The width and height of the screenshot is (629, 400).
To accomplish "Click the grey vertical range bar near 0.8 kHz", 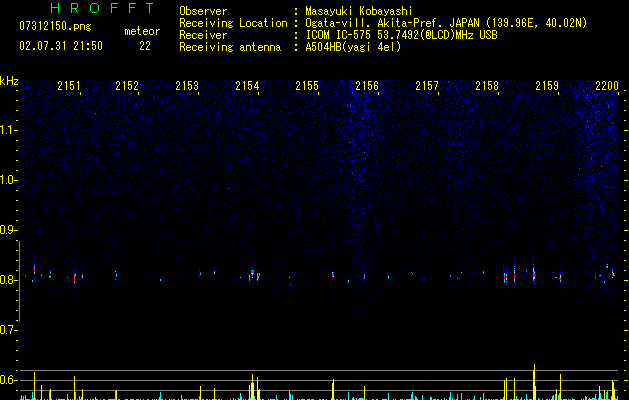I will pos(19,280).
